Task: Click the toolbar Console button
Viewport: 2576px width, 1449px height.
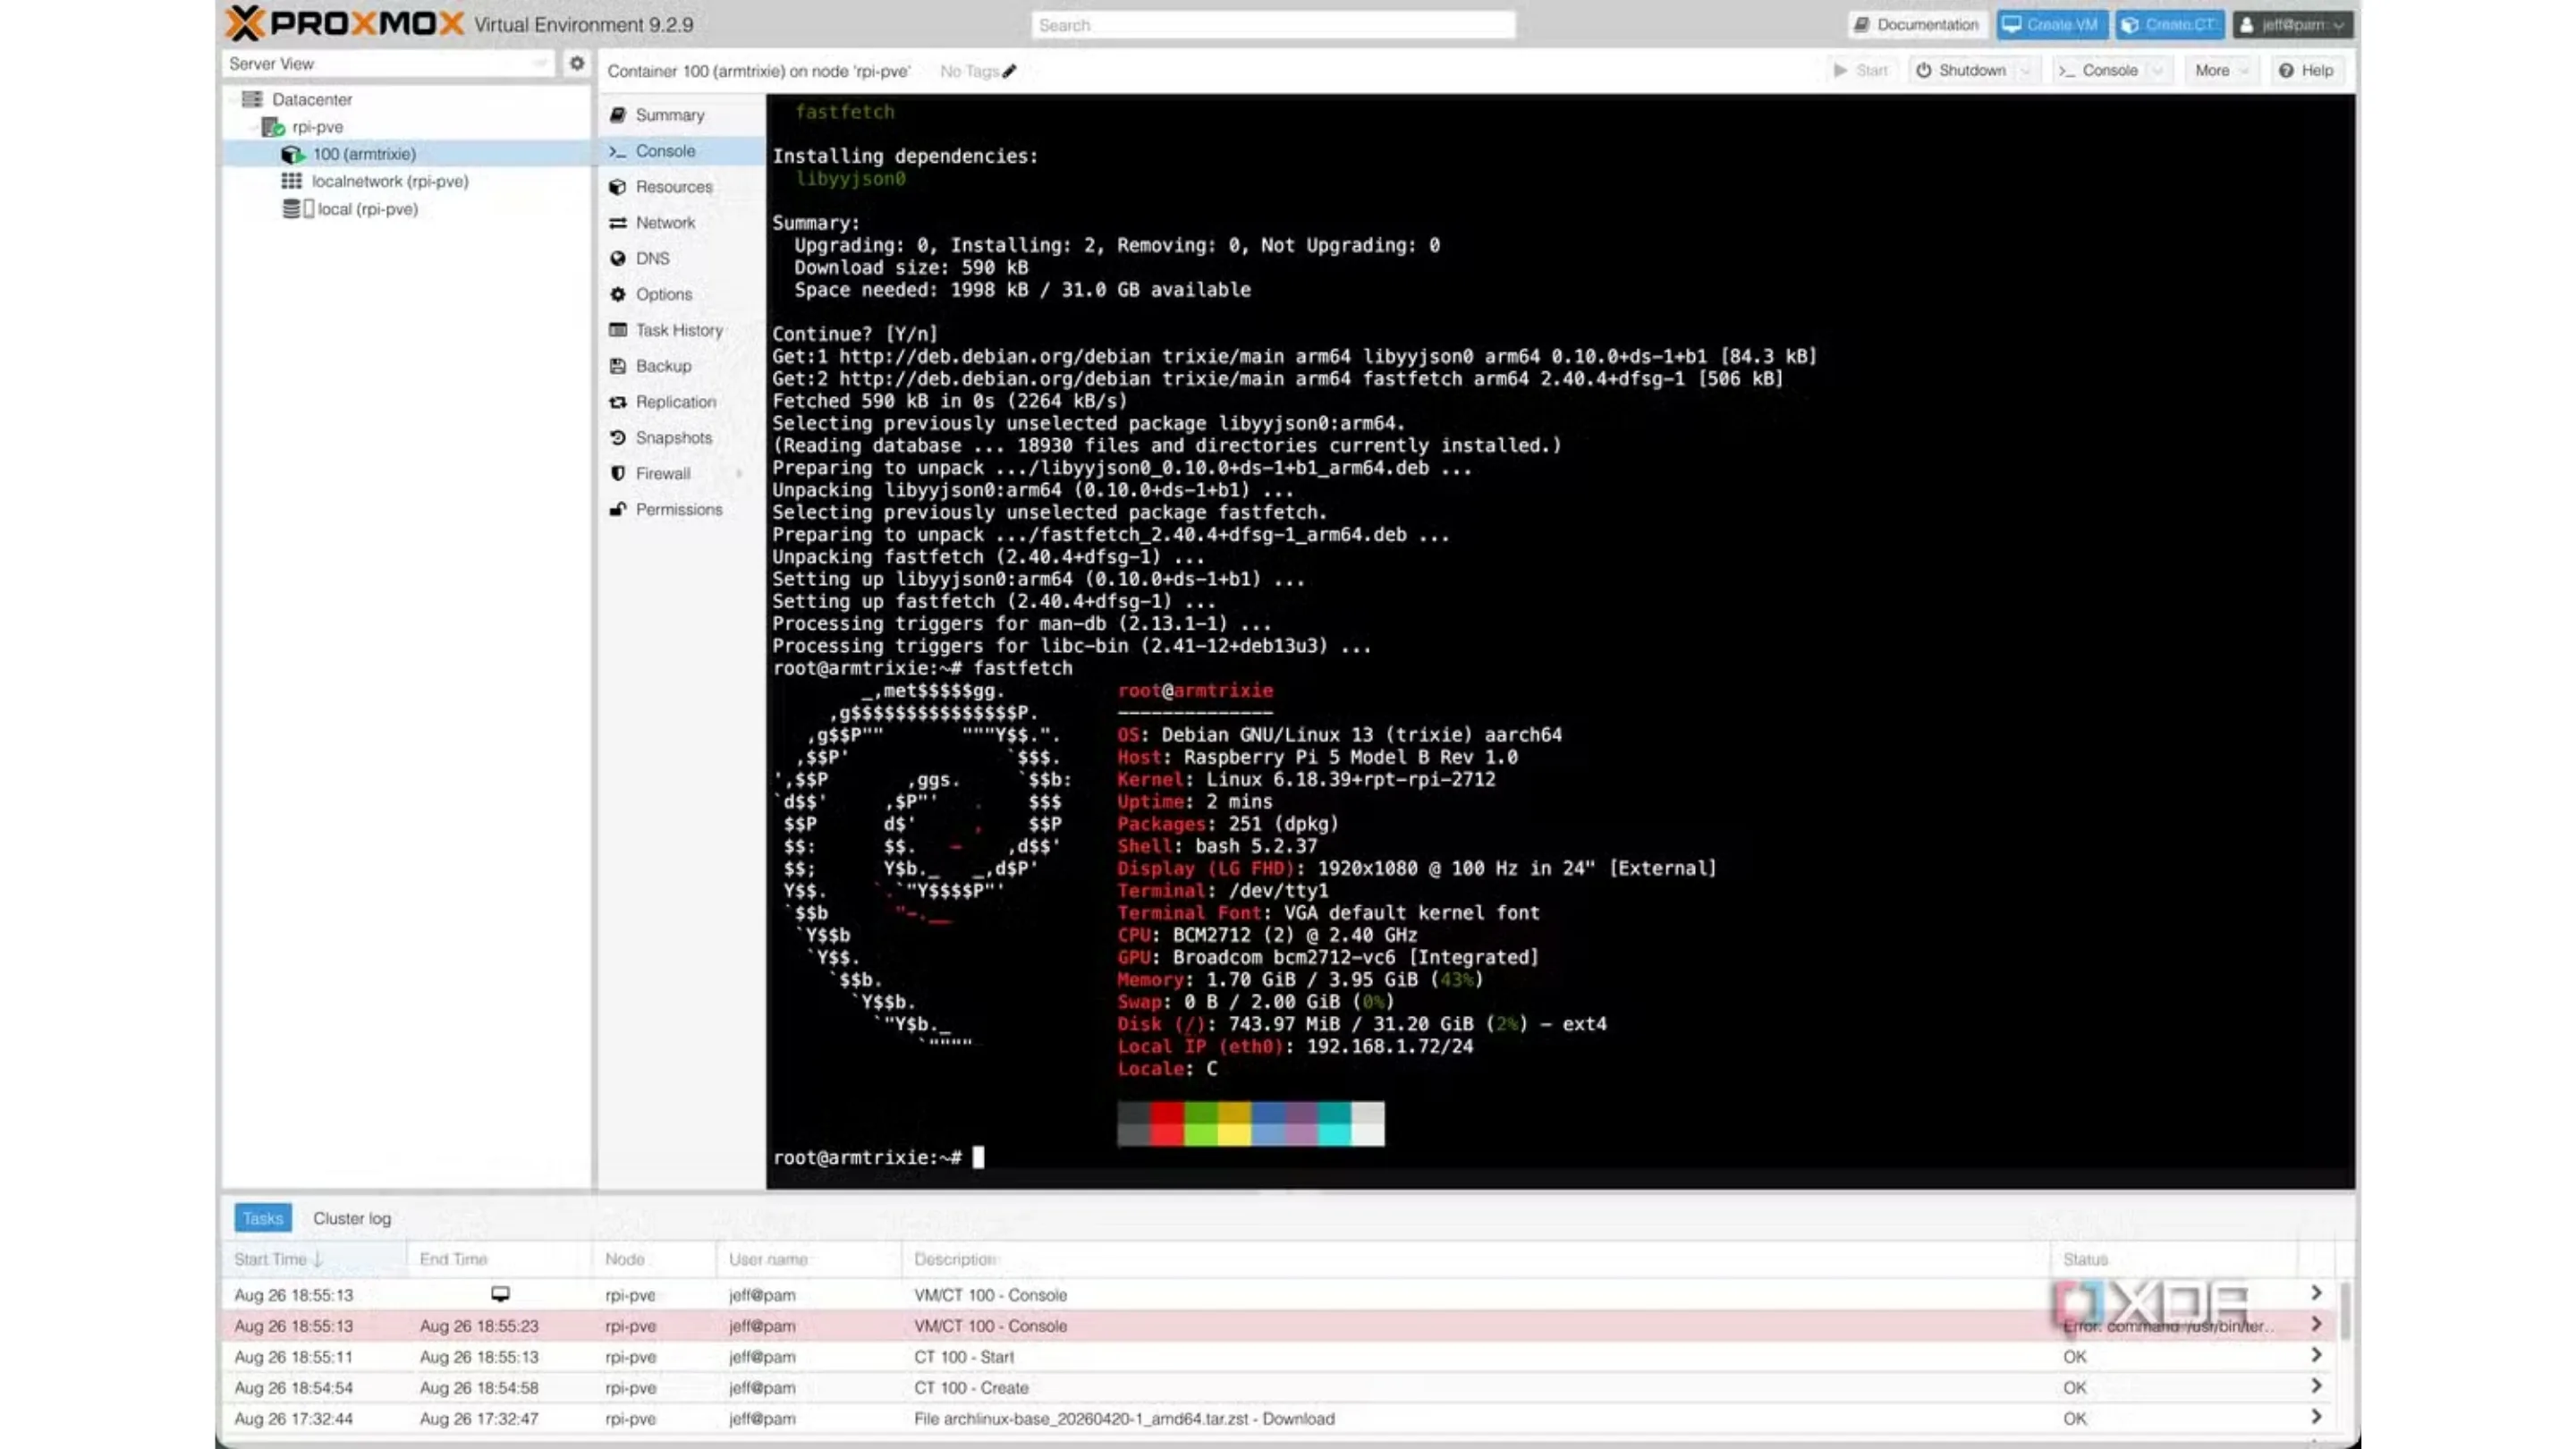Action: pos(2099,71)
